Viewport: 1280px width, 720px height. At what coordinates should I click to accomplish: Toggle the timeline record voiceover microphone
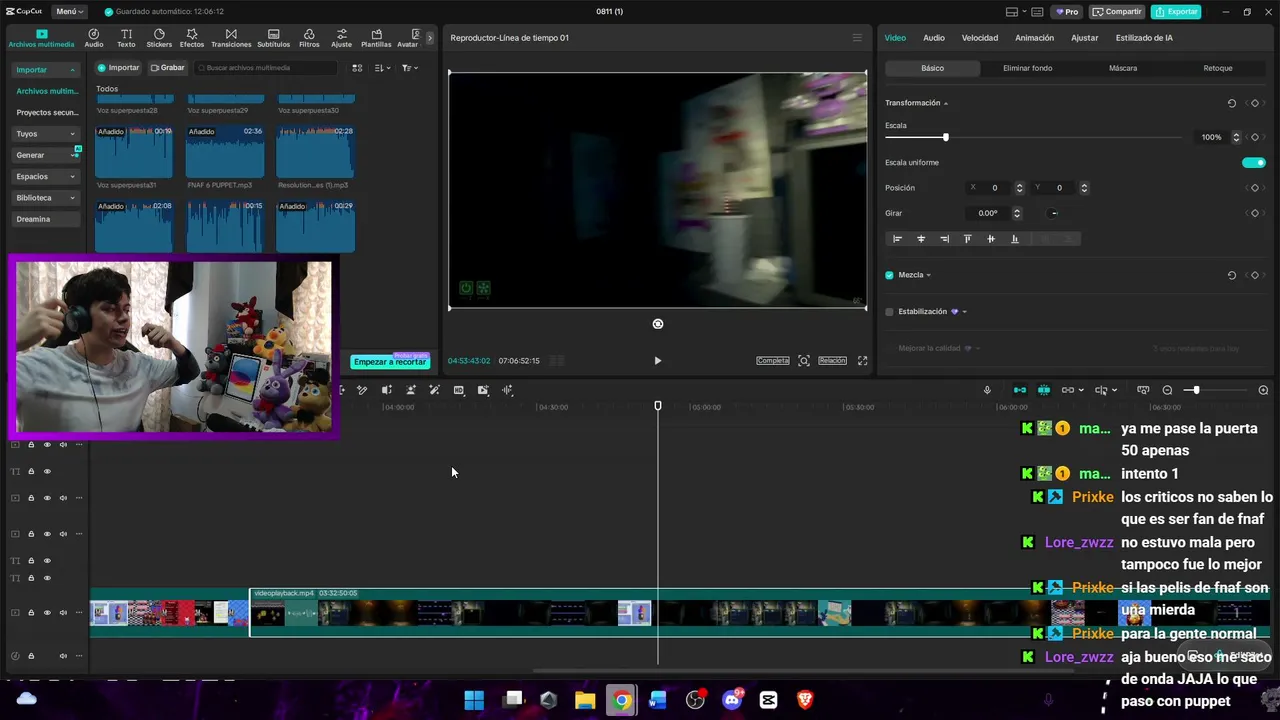pyautogui.click(x=987, y=390)
